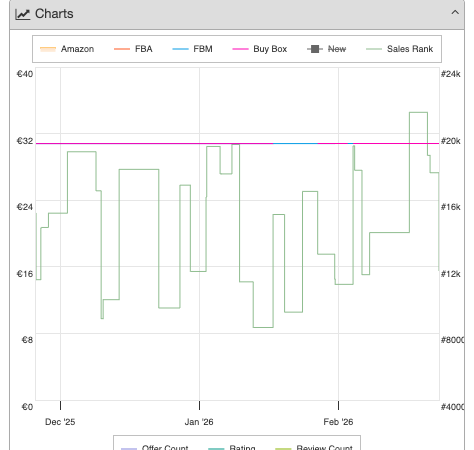Click the #12k rank axis label
474x450 pixels.
pos(451,274)
